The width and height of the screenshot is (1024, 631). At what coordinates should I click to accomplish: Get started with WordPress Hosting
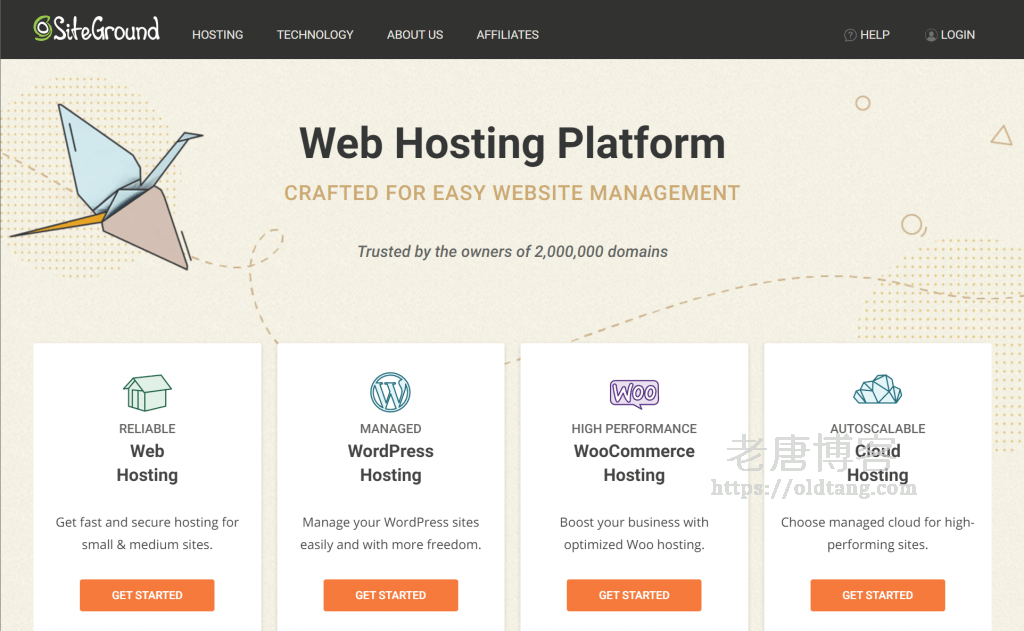point(391,595)
